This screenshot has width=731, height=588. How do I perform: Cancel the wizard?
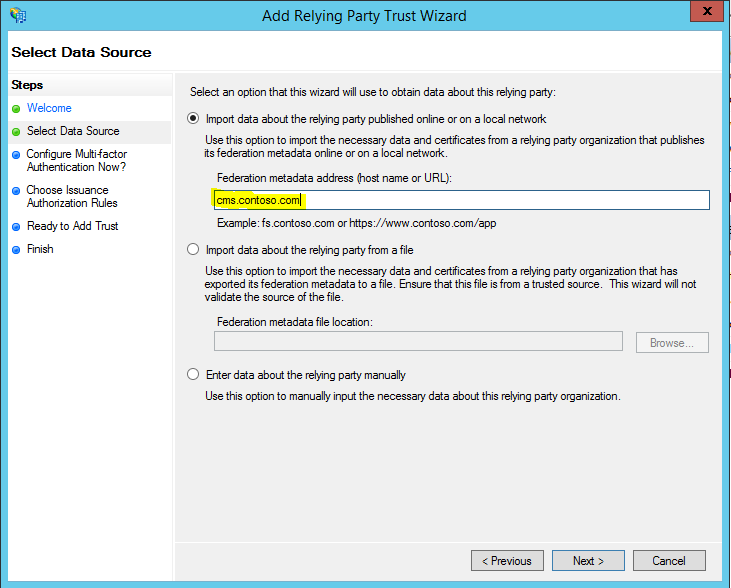tap(669, 560)
